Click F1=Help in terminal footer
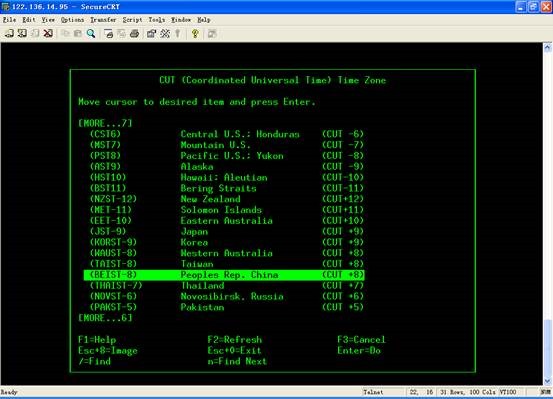553x399 pixels. pos(97,340)
